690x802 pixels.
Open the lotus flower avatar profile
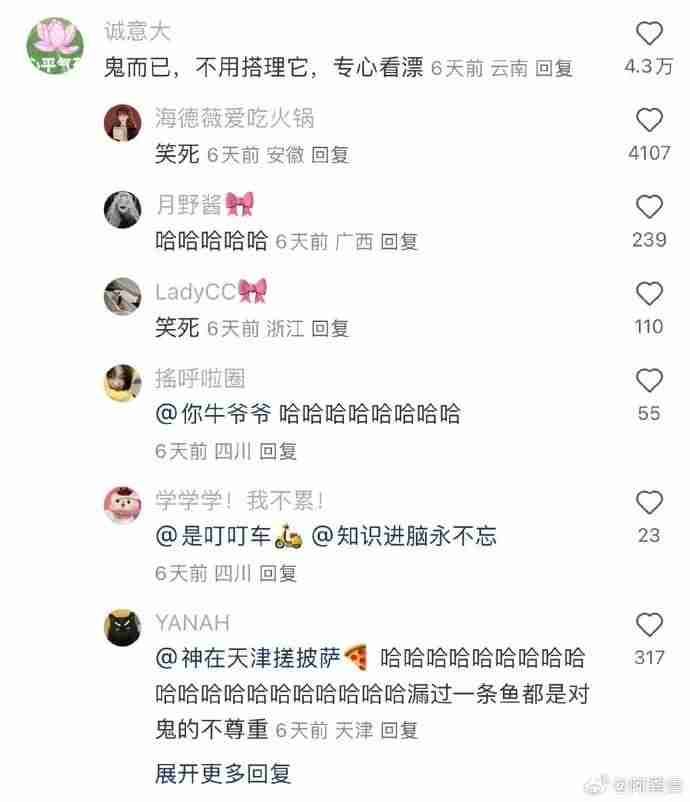click(x=55, y=46)
